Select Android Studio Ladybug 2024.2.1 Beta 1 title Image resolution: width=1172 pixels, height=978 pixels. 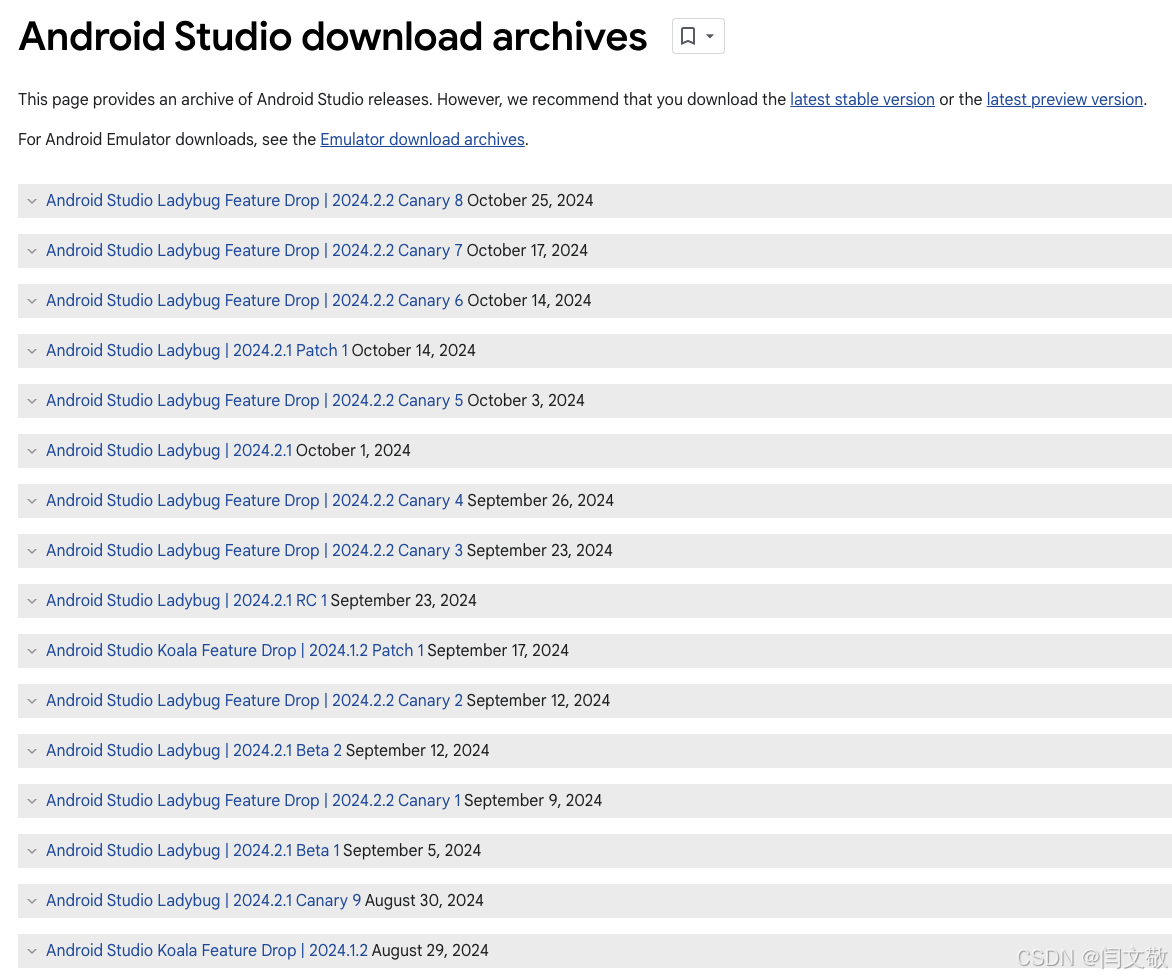[192, 852]
